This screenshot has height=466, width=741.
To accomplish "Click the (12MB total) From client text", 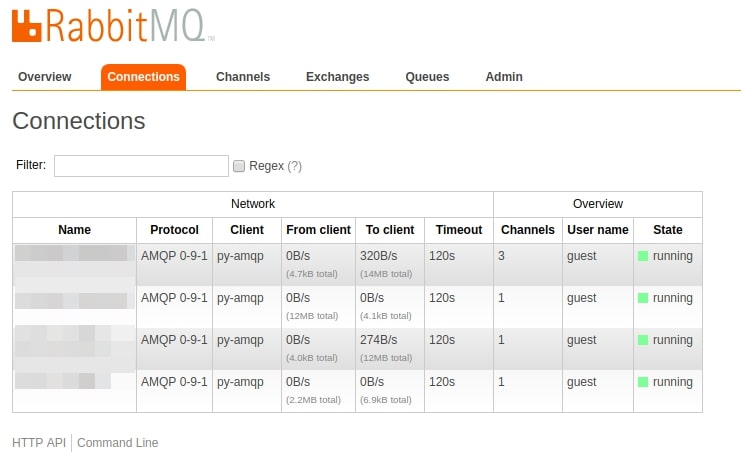I will tap(312, 316).
